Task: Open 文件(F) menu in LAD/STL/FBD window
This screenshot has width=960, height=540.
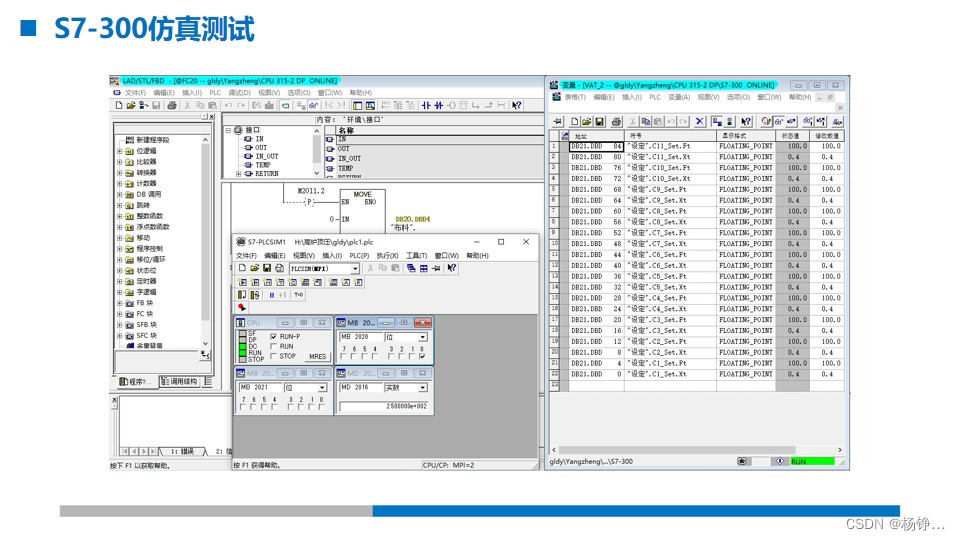Action: coord(135,93)
